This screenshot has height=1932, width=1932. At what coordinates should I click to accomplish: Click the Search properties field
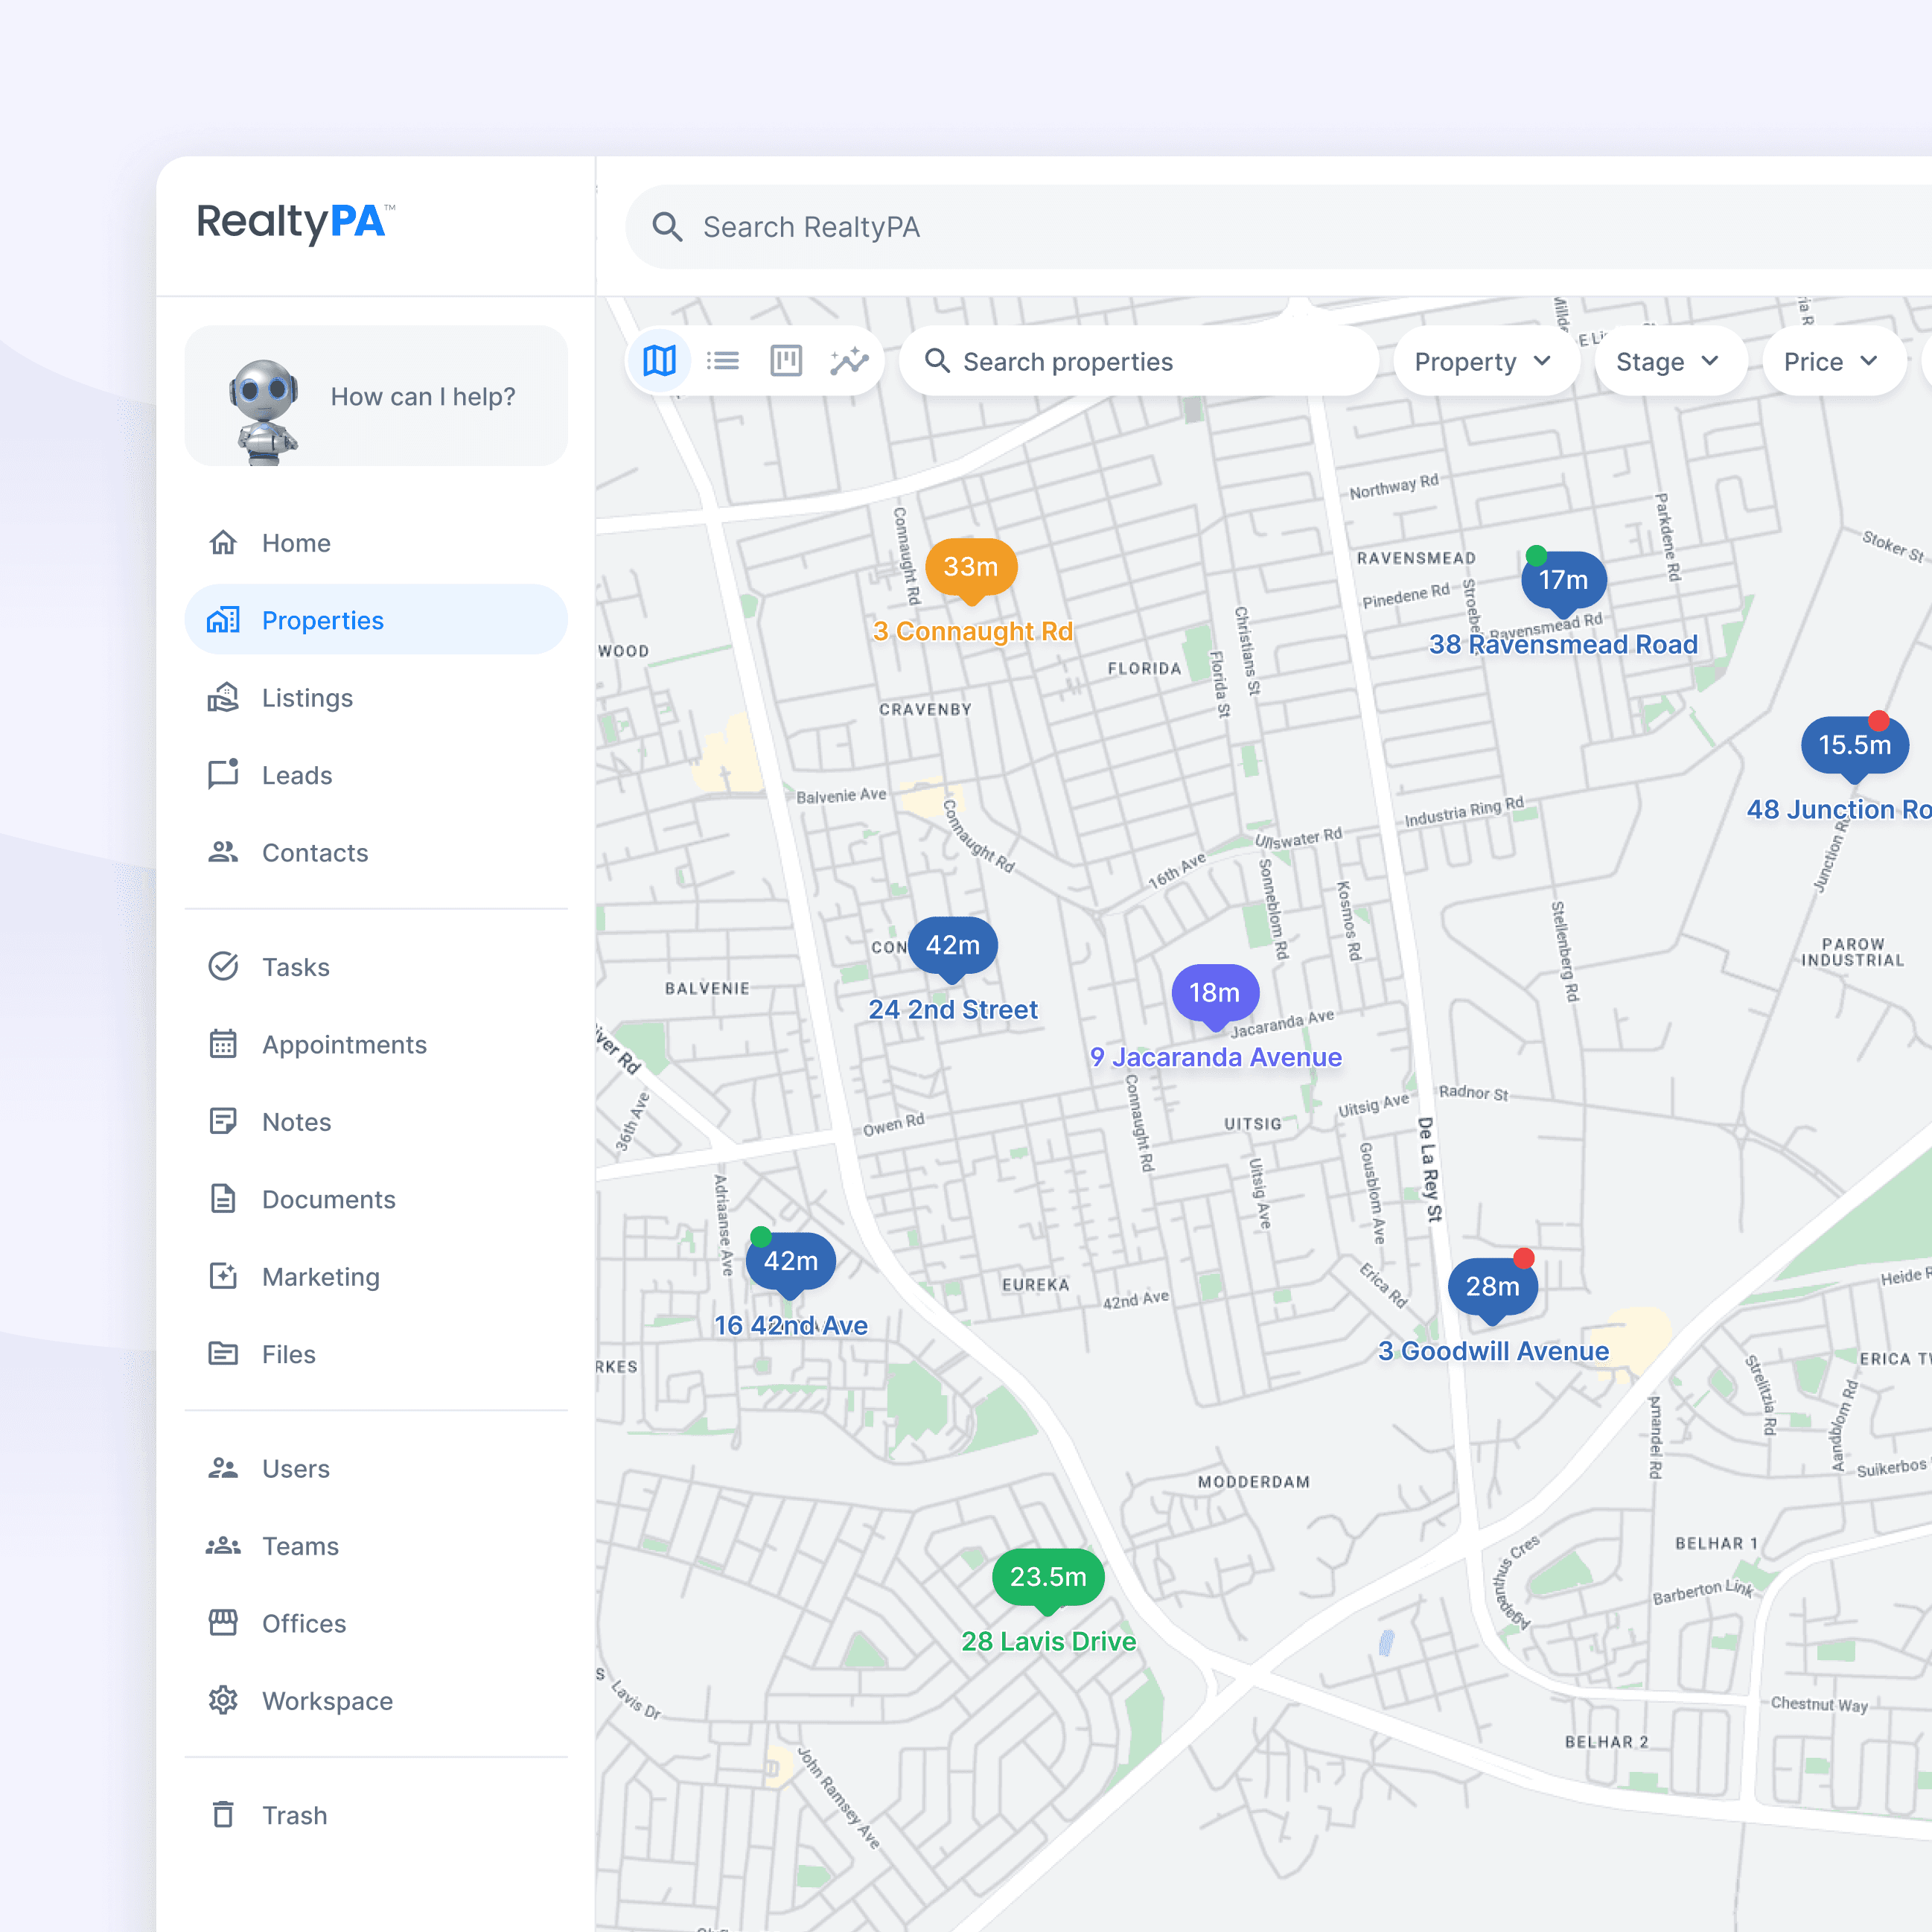(x=1140, y=362)
